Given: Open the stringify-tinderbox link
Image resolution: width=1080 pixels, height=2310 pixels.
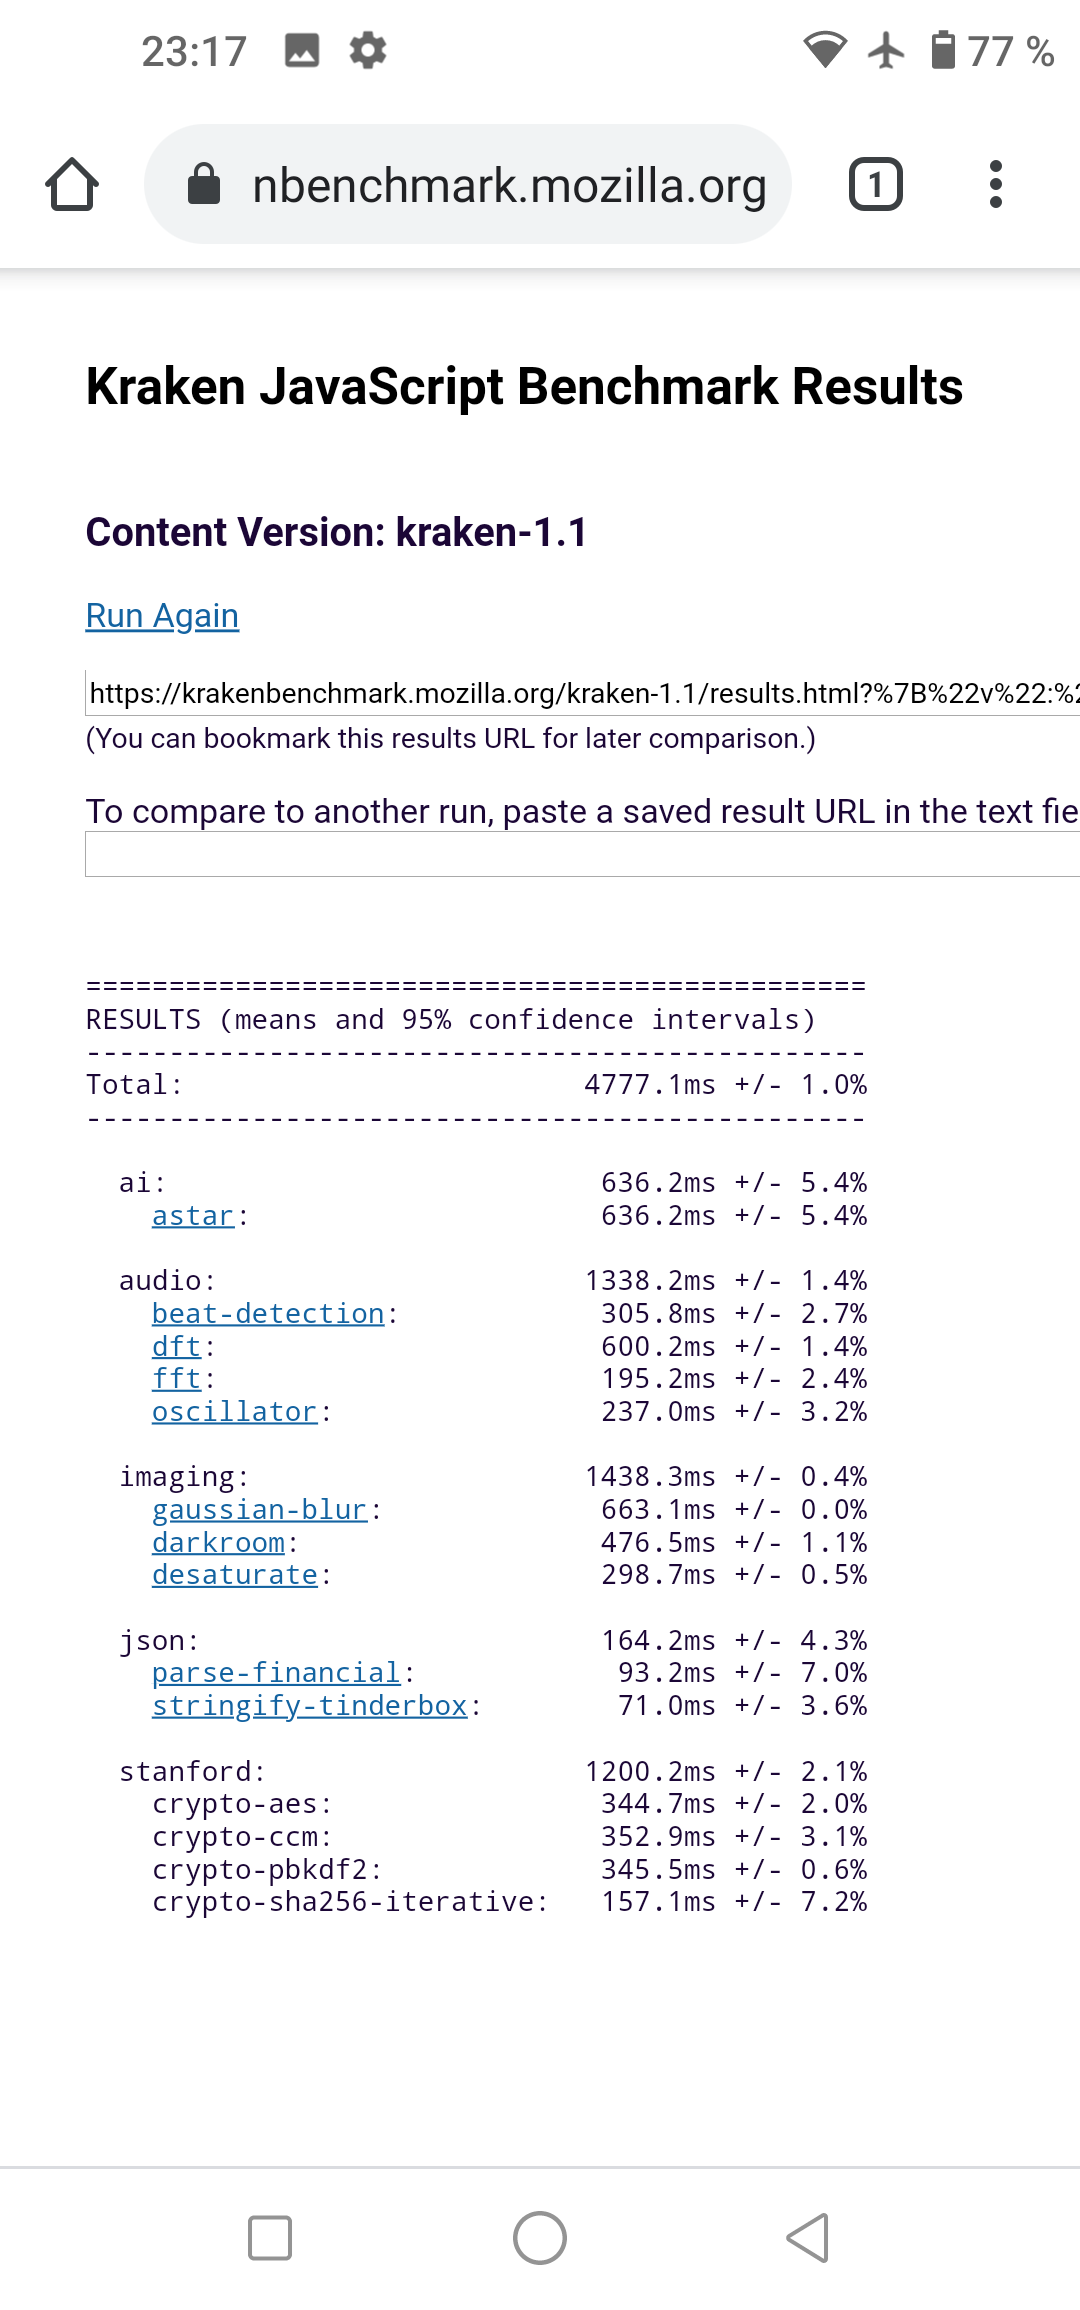Looking at the screenshot, I should [x=309, y=1706].
